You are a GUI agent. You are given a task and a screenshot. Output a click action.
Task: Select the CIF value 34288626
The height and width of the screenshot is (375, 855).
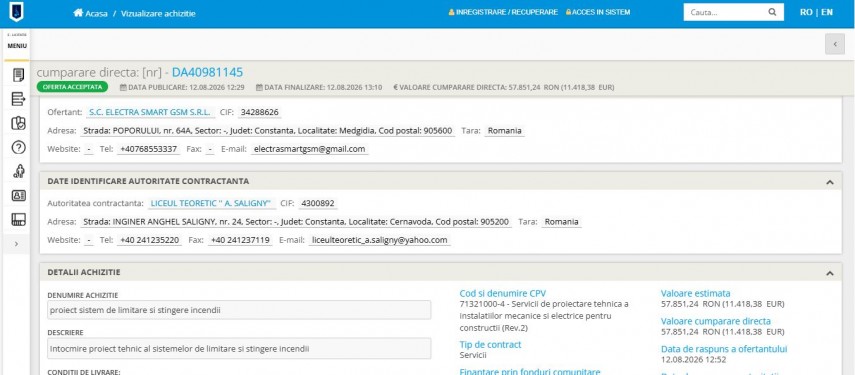click(260, 112)
